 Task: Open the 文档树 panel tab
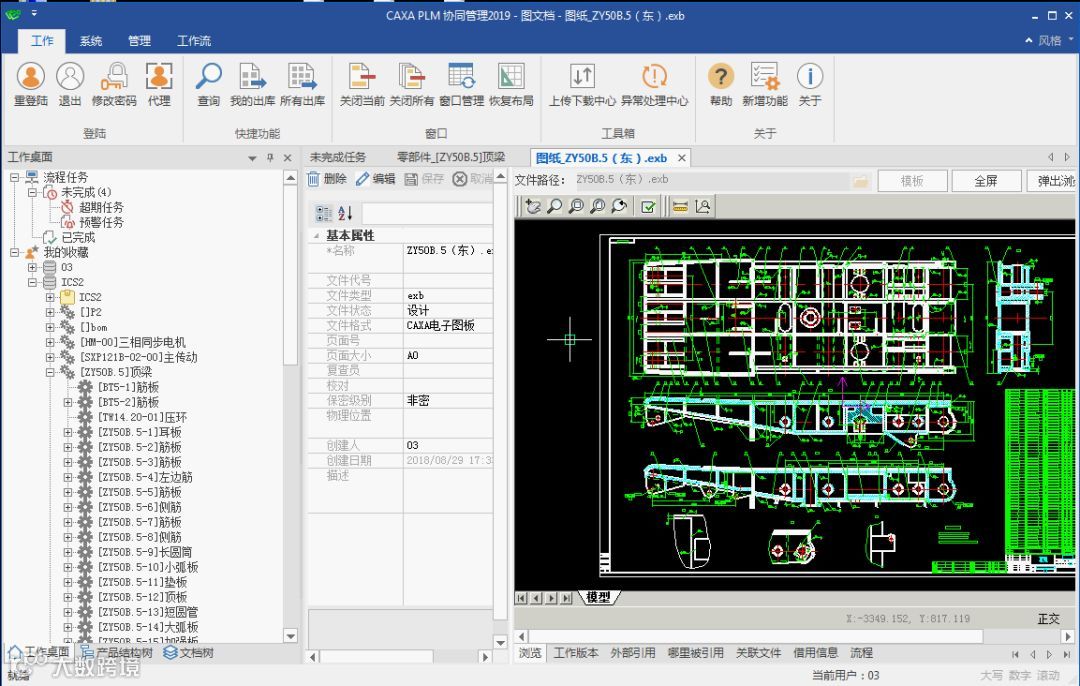point(188,652)
